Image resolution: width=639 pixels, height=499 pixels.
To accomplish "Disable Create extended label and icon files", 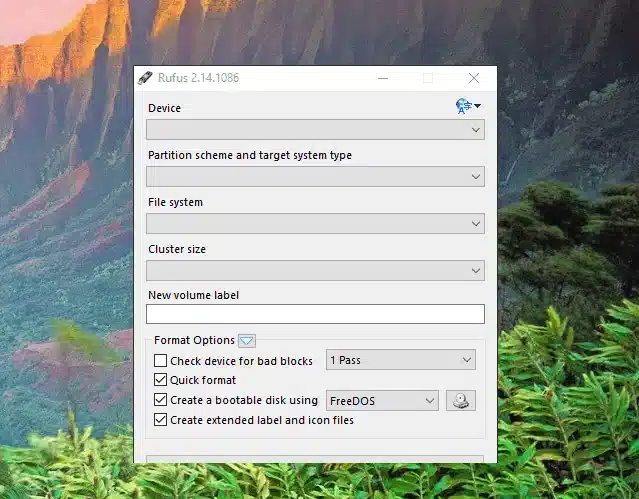I will (x=160, y=420).
